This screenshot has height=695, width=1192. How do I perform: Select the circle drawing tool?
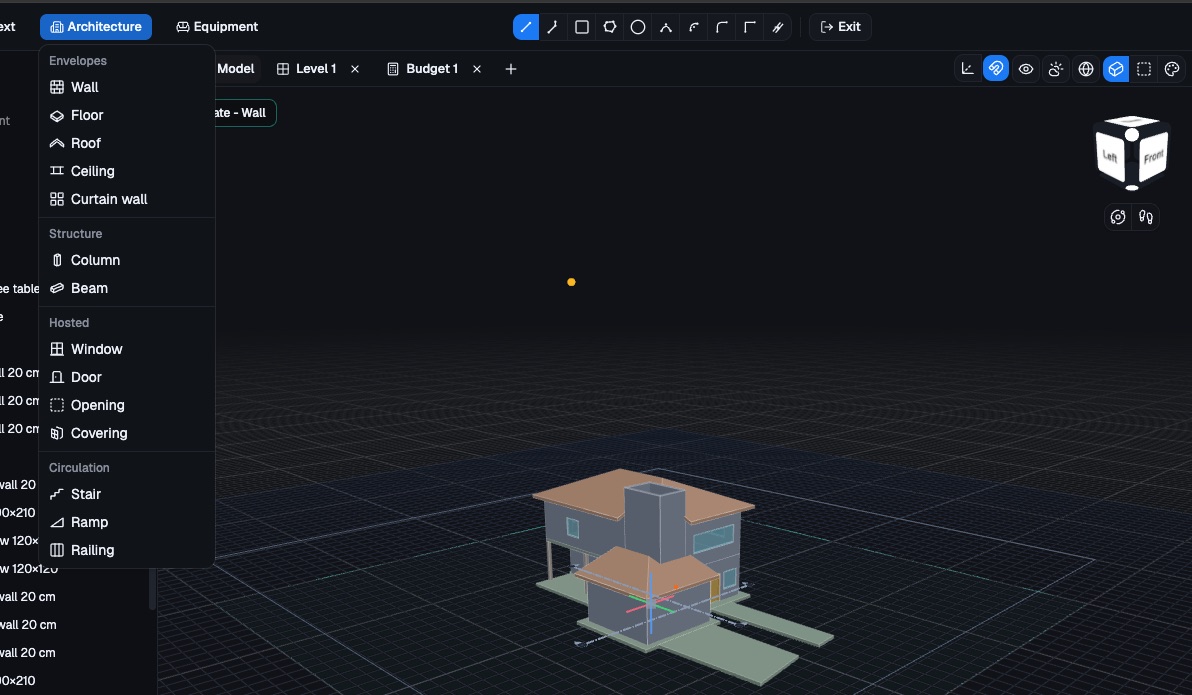638,27
